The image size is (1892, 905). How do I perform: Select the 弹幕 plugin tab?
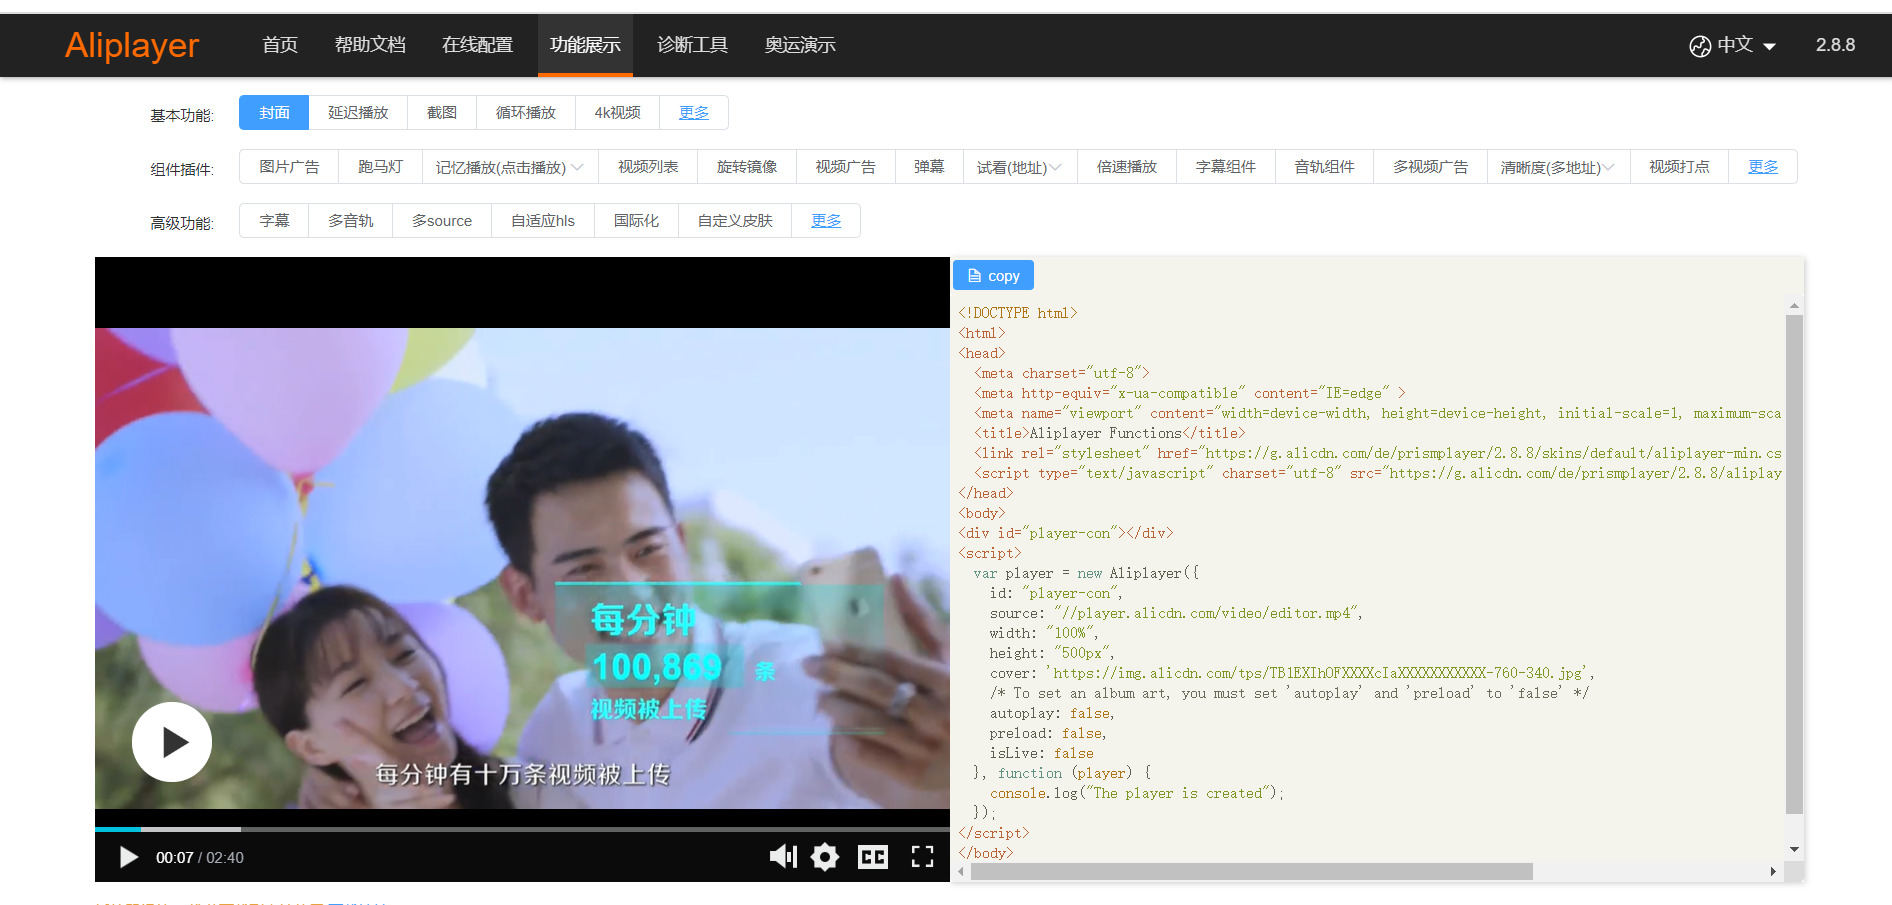point(929,167)
